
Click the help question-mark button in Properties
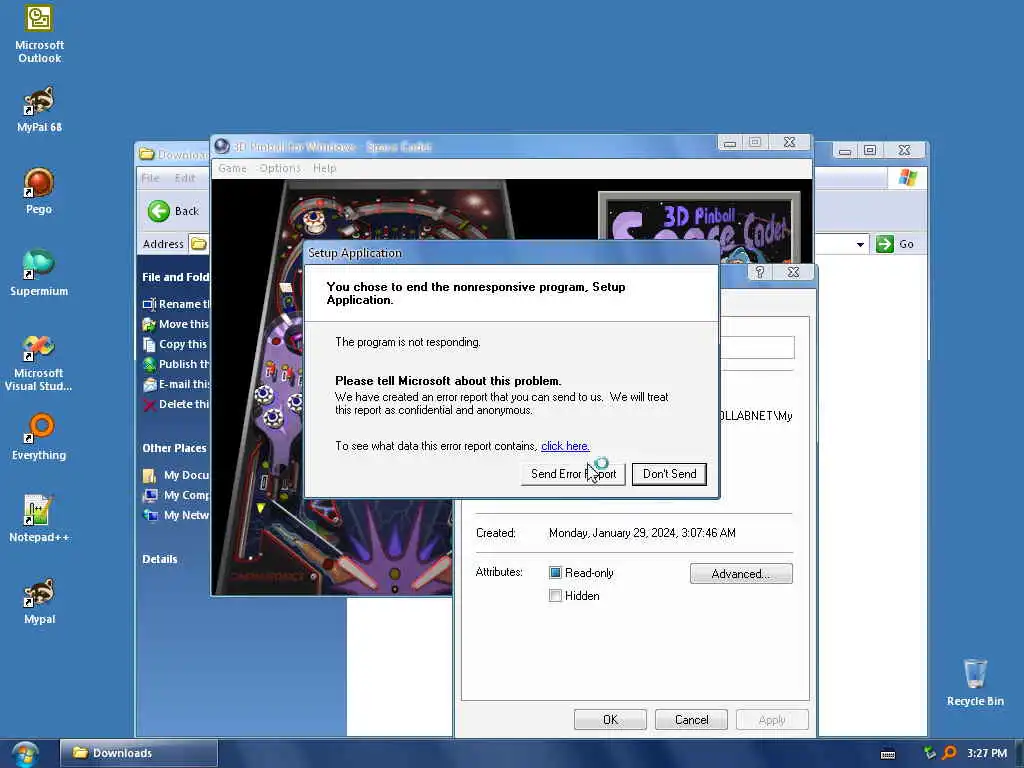point(760,272)
